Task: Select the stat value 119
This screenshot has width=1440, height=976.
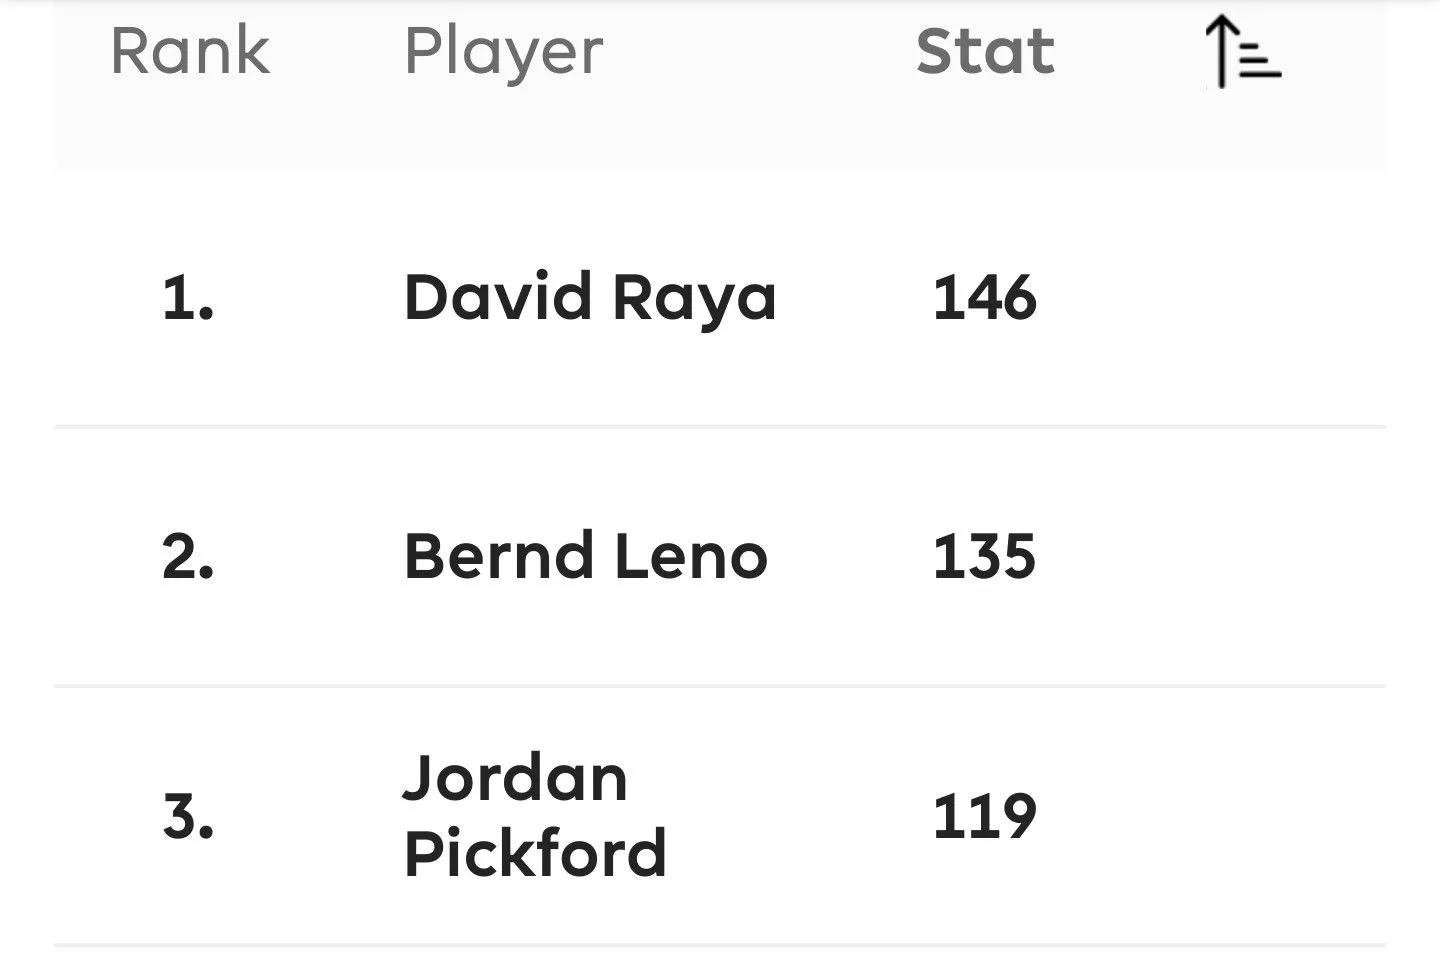Action: pyautogui.click(x=984, y=816)
